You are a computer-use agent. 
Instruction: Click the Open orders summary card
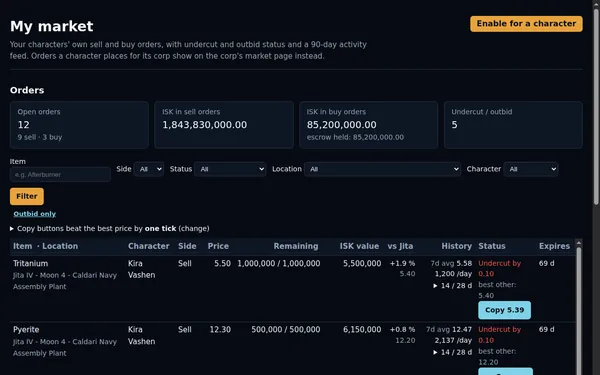[x=79, y=125]
